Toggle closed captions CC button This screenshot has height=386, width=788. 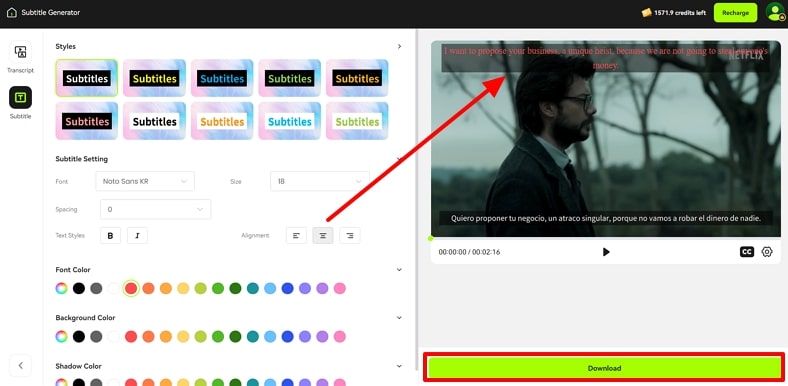point(747,252)
